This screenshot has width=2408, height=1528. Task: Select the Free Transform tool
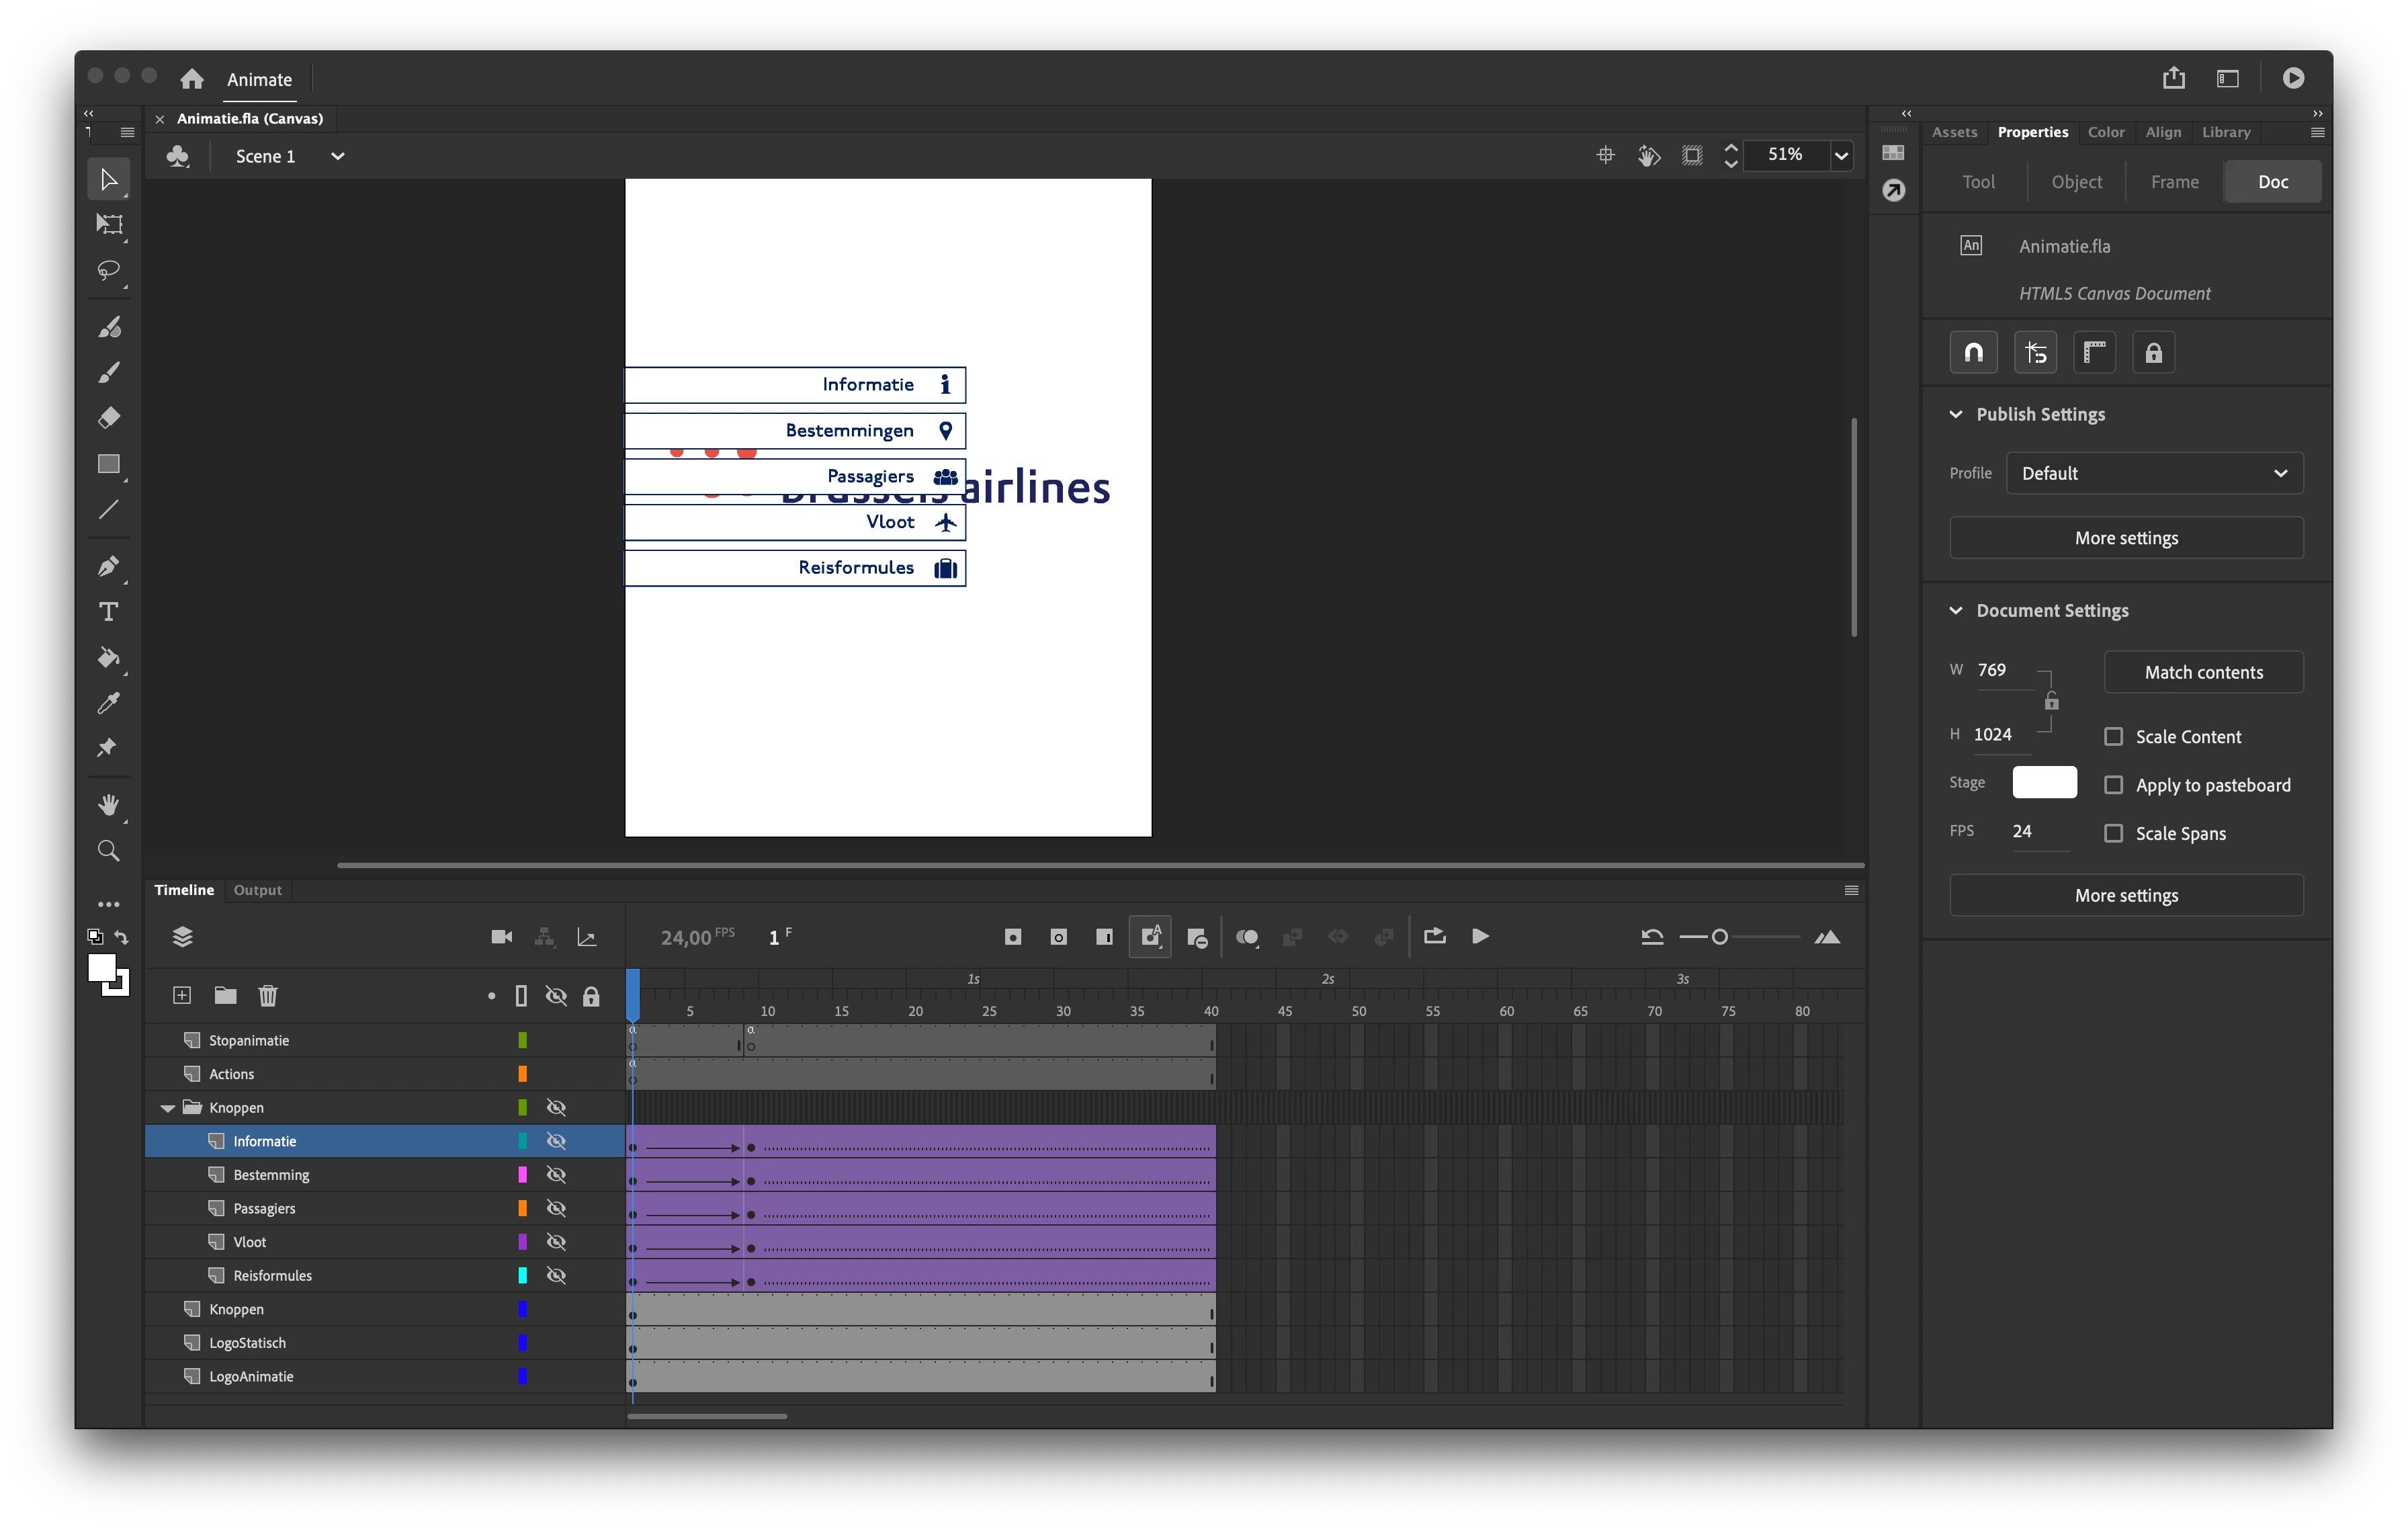tap(109, 224)
